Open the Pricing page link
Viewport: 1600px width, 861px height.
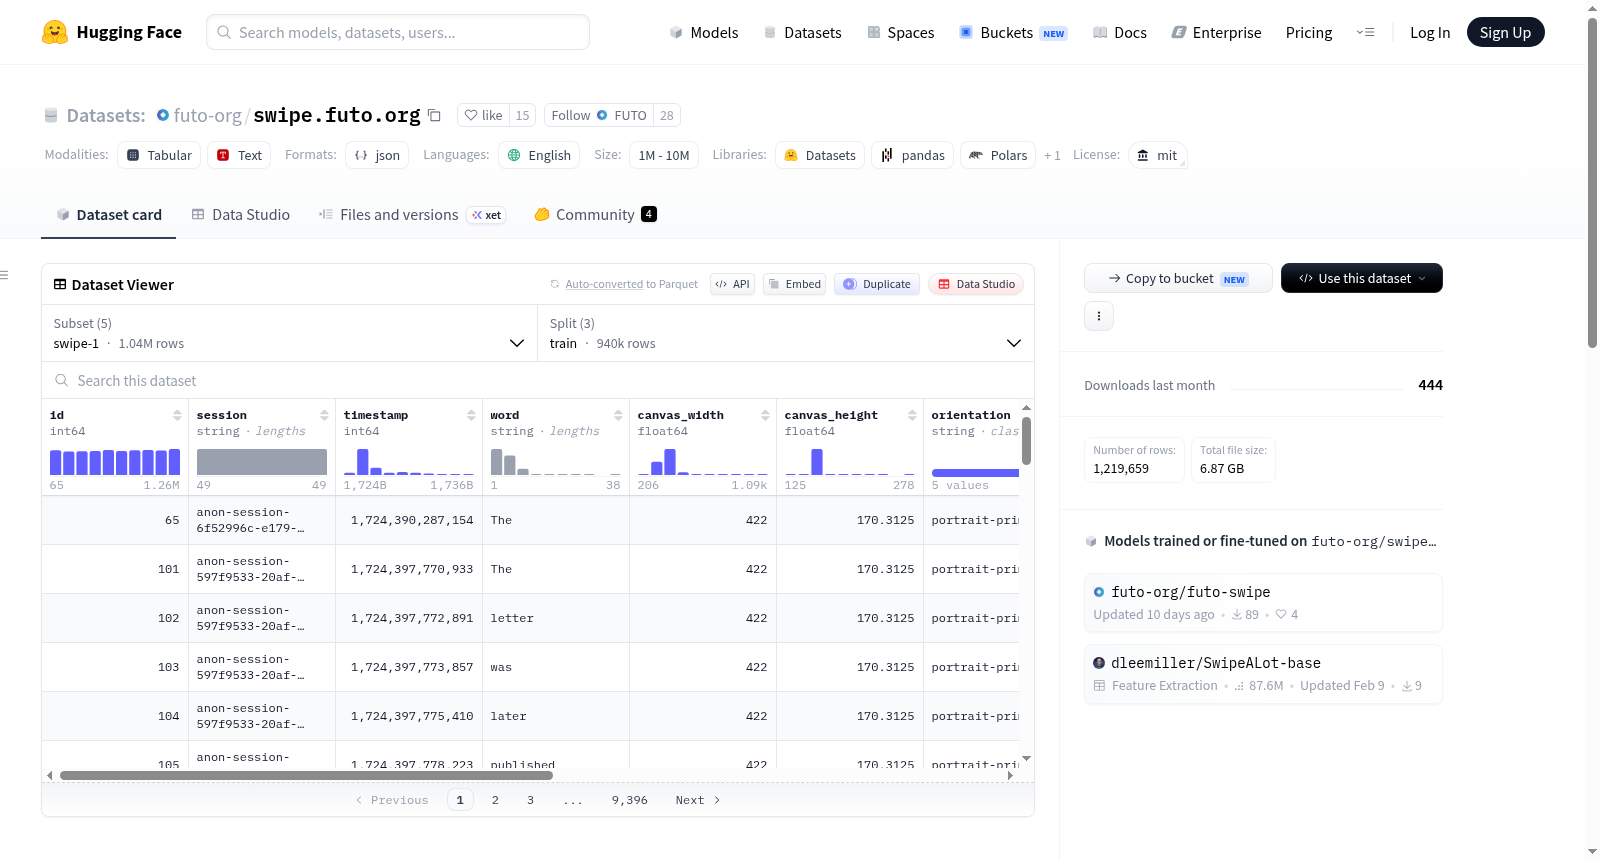1308,32
